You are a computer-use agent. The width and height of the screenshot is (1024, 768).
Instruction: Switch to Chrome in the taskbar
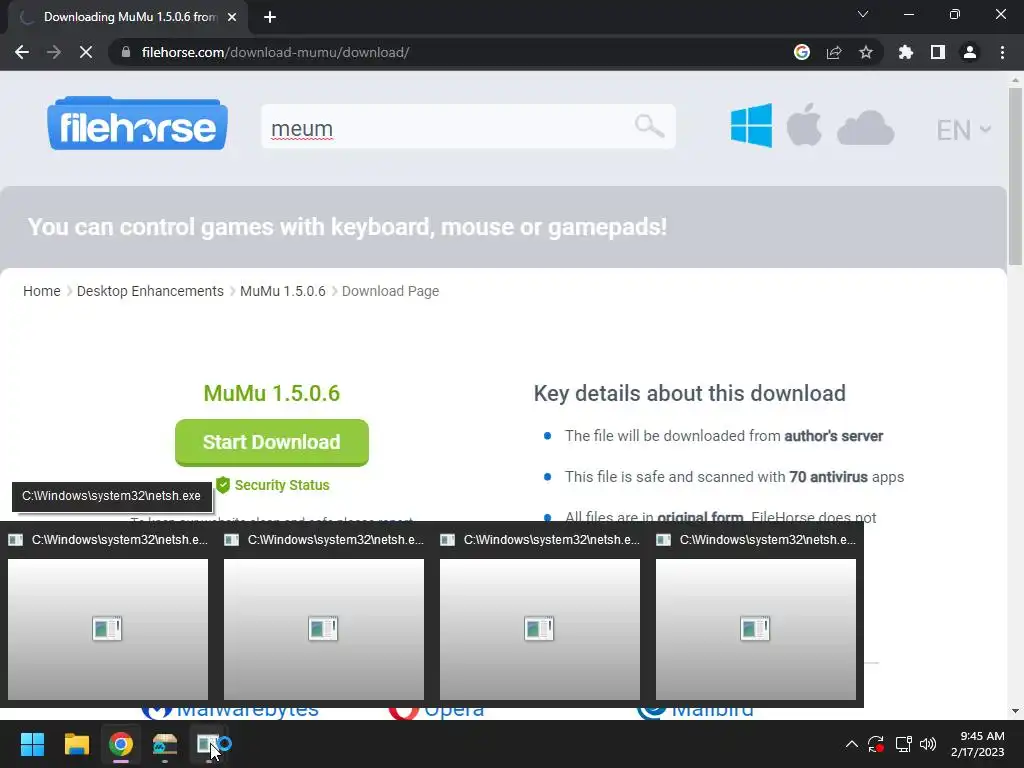121,744
